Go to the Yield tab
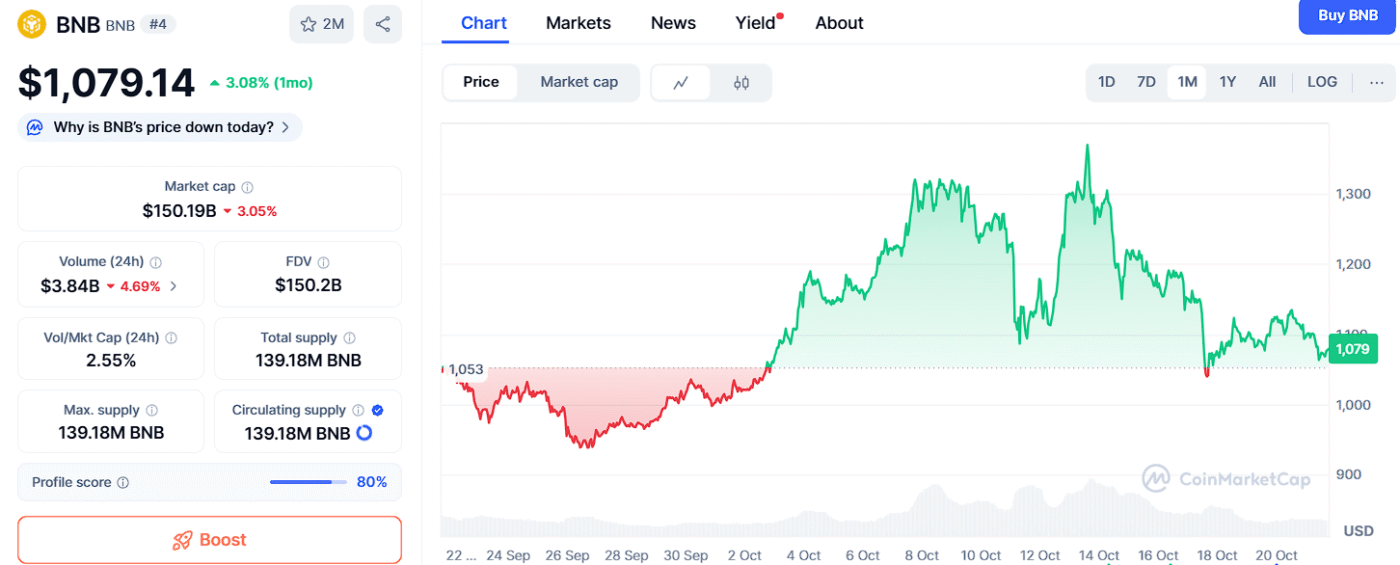 [755, 23]
